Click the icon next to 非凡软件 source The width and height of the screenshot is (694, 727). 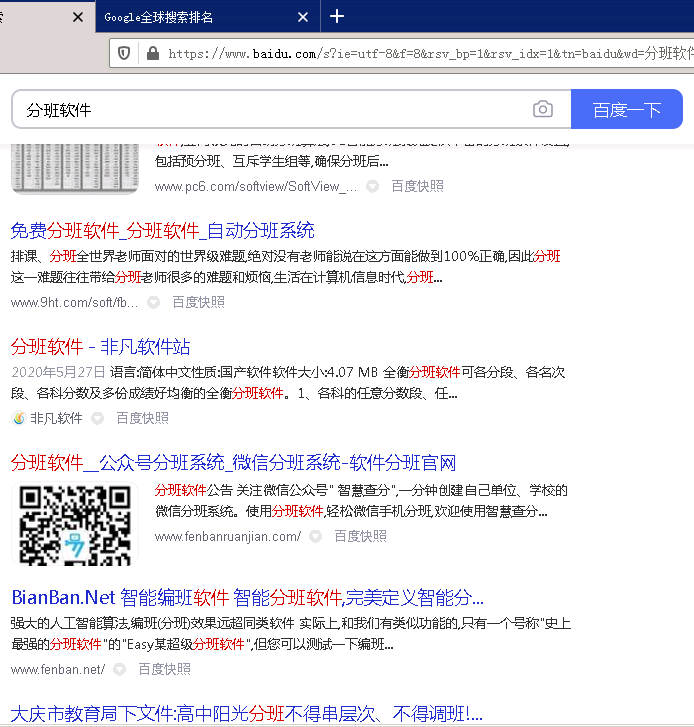[97, 418]
